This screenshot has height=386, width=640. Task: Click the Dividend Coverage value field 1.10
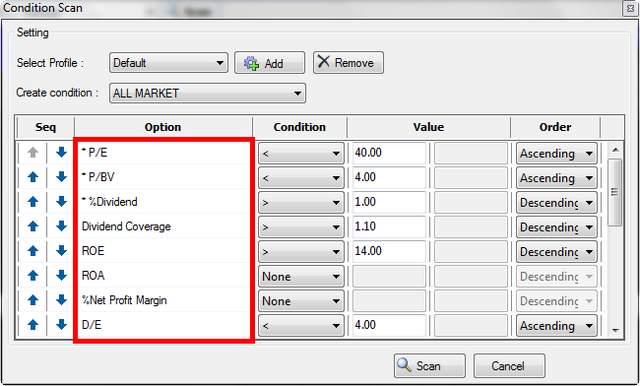pyautogui.click(x=389, y=227)
